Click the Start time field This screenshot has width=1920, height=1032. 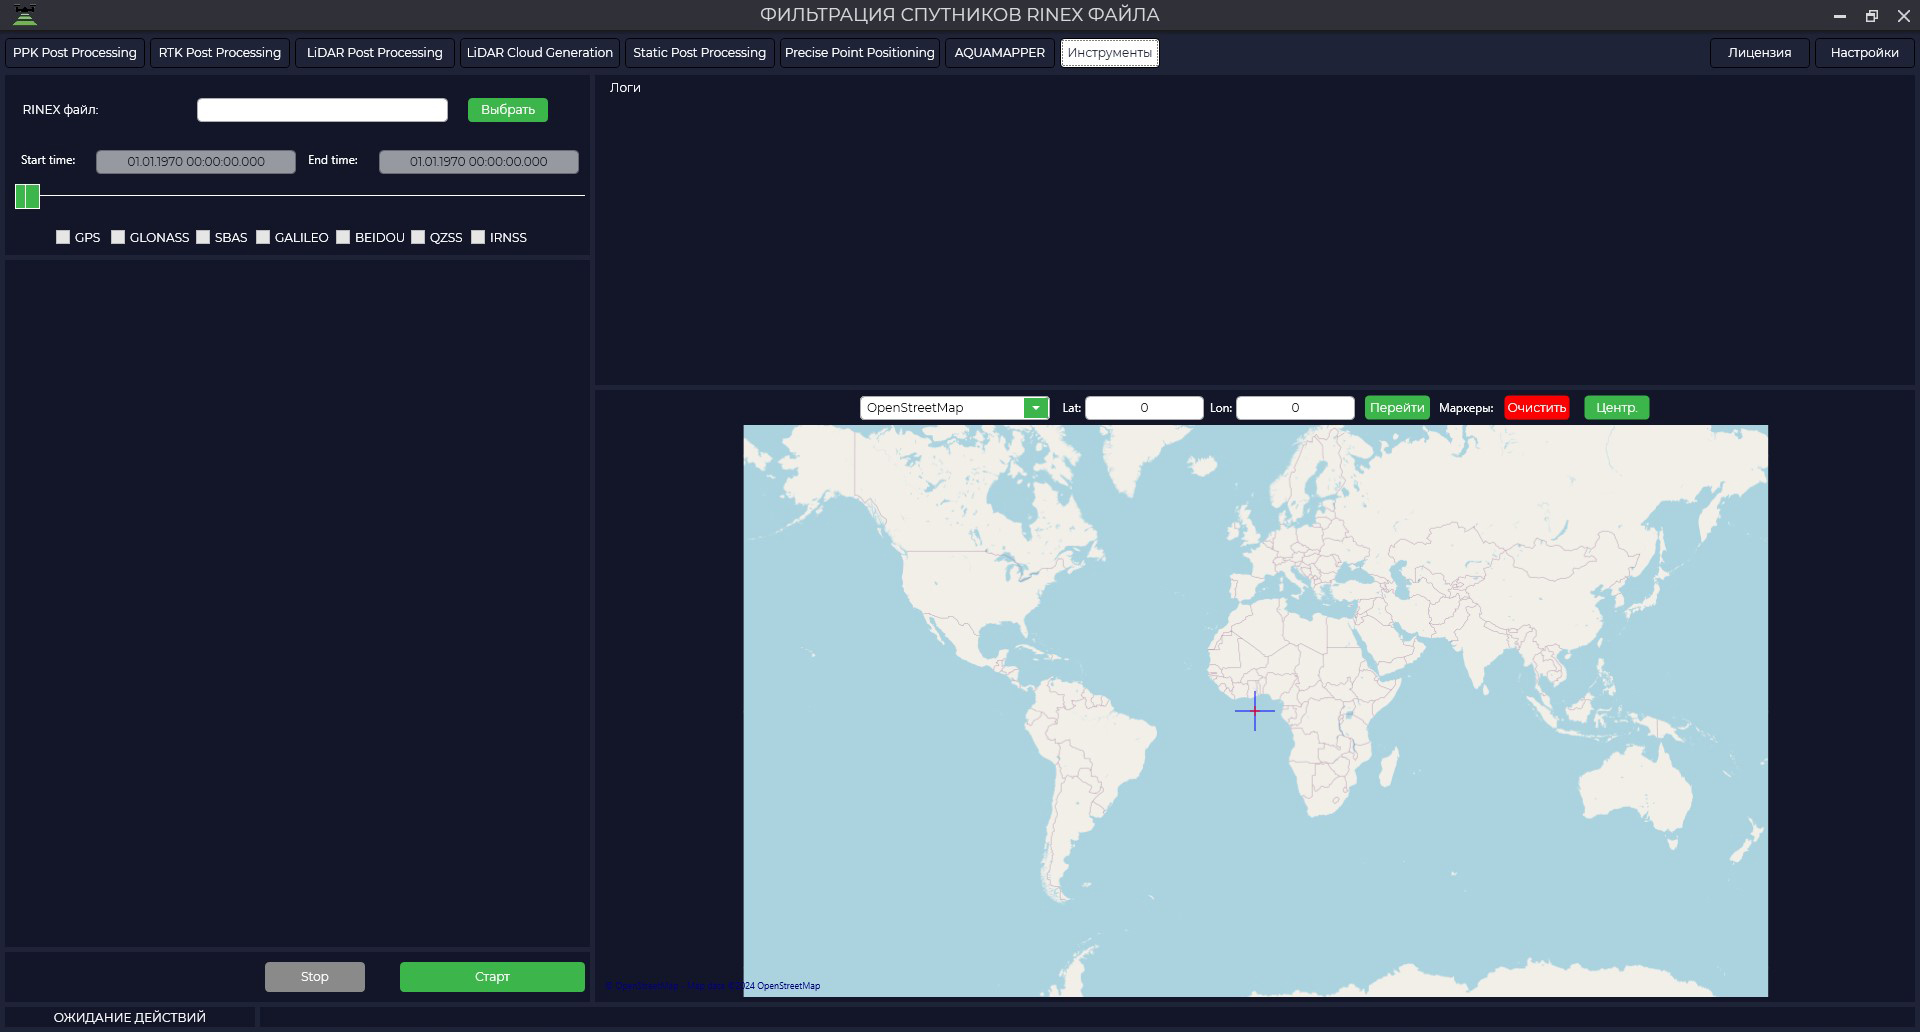196,162
